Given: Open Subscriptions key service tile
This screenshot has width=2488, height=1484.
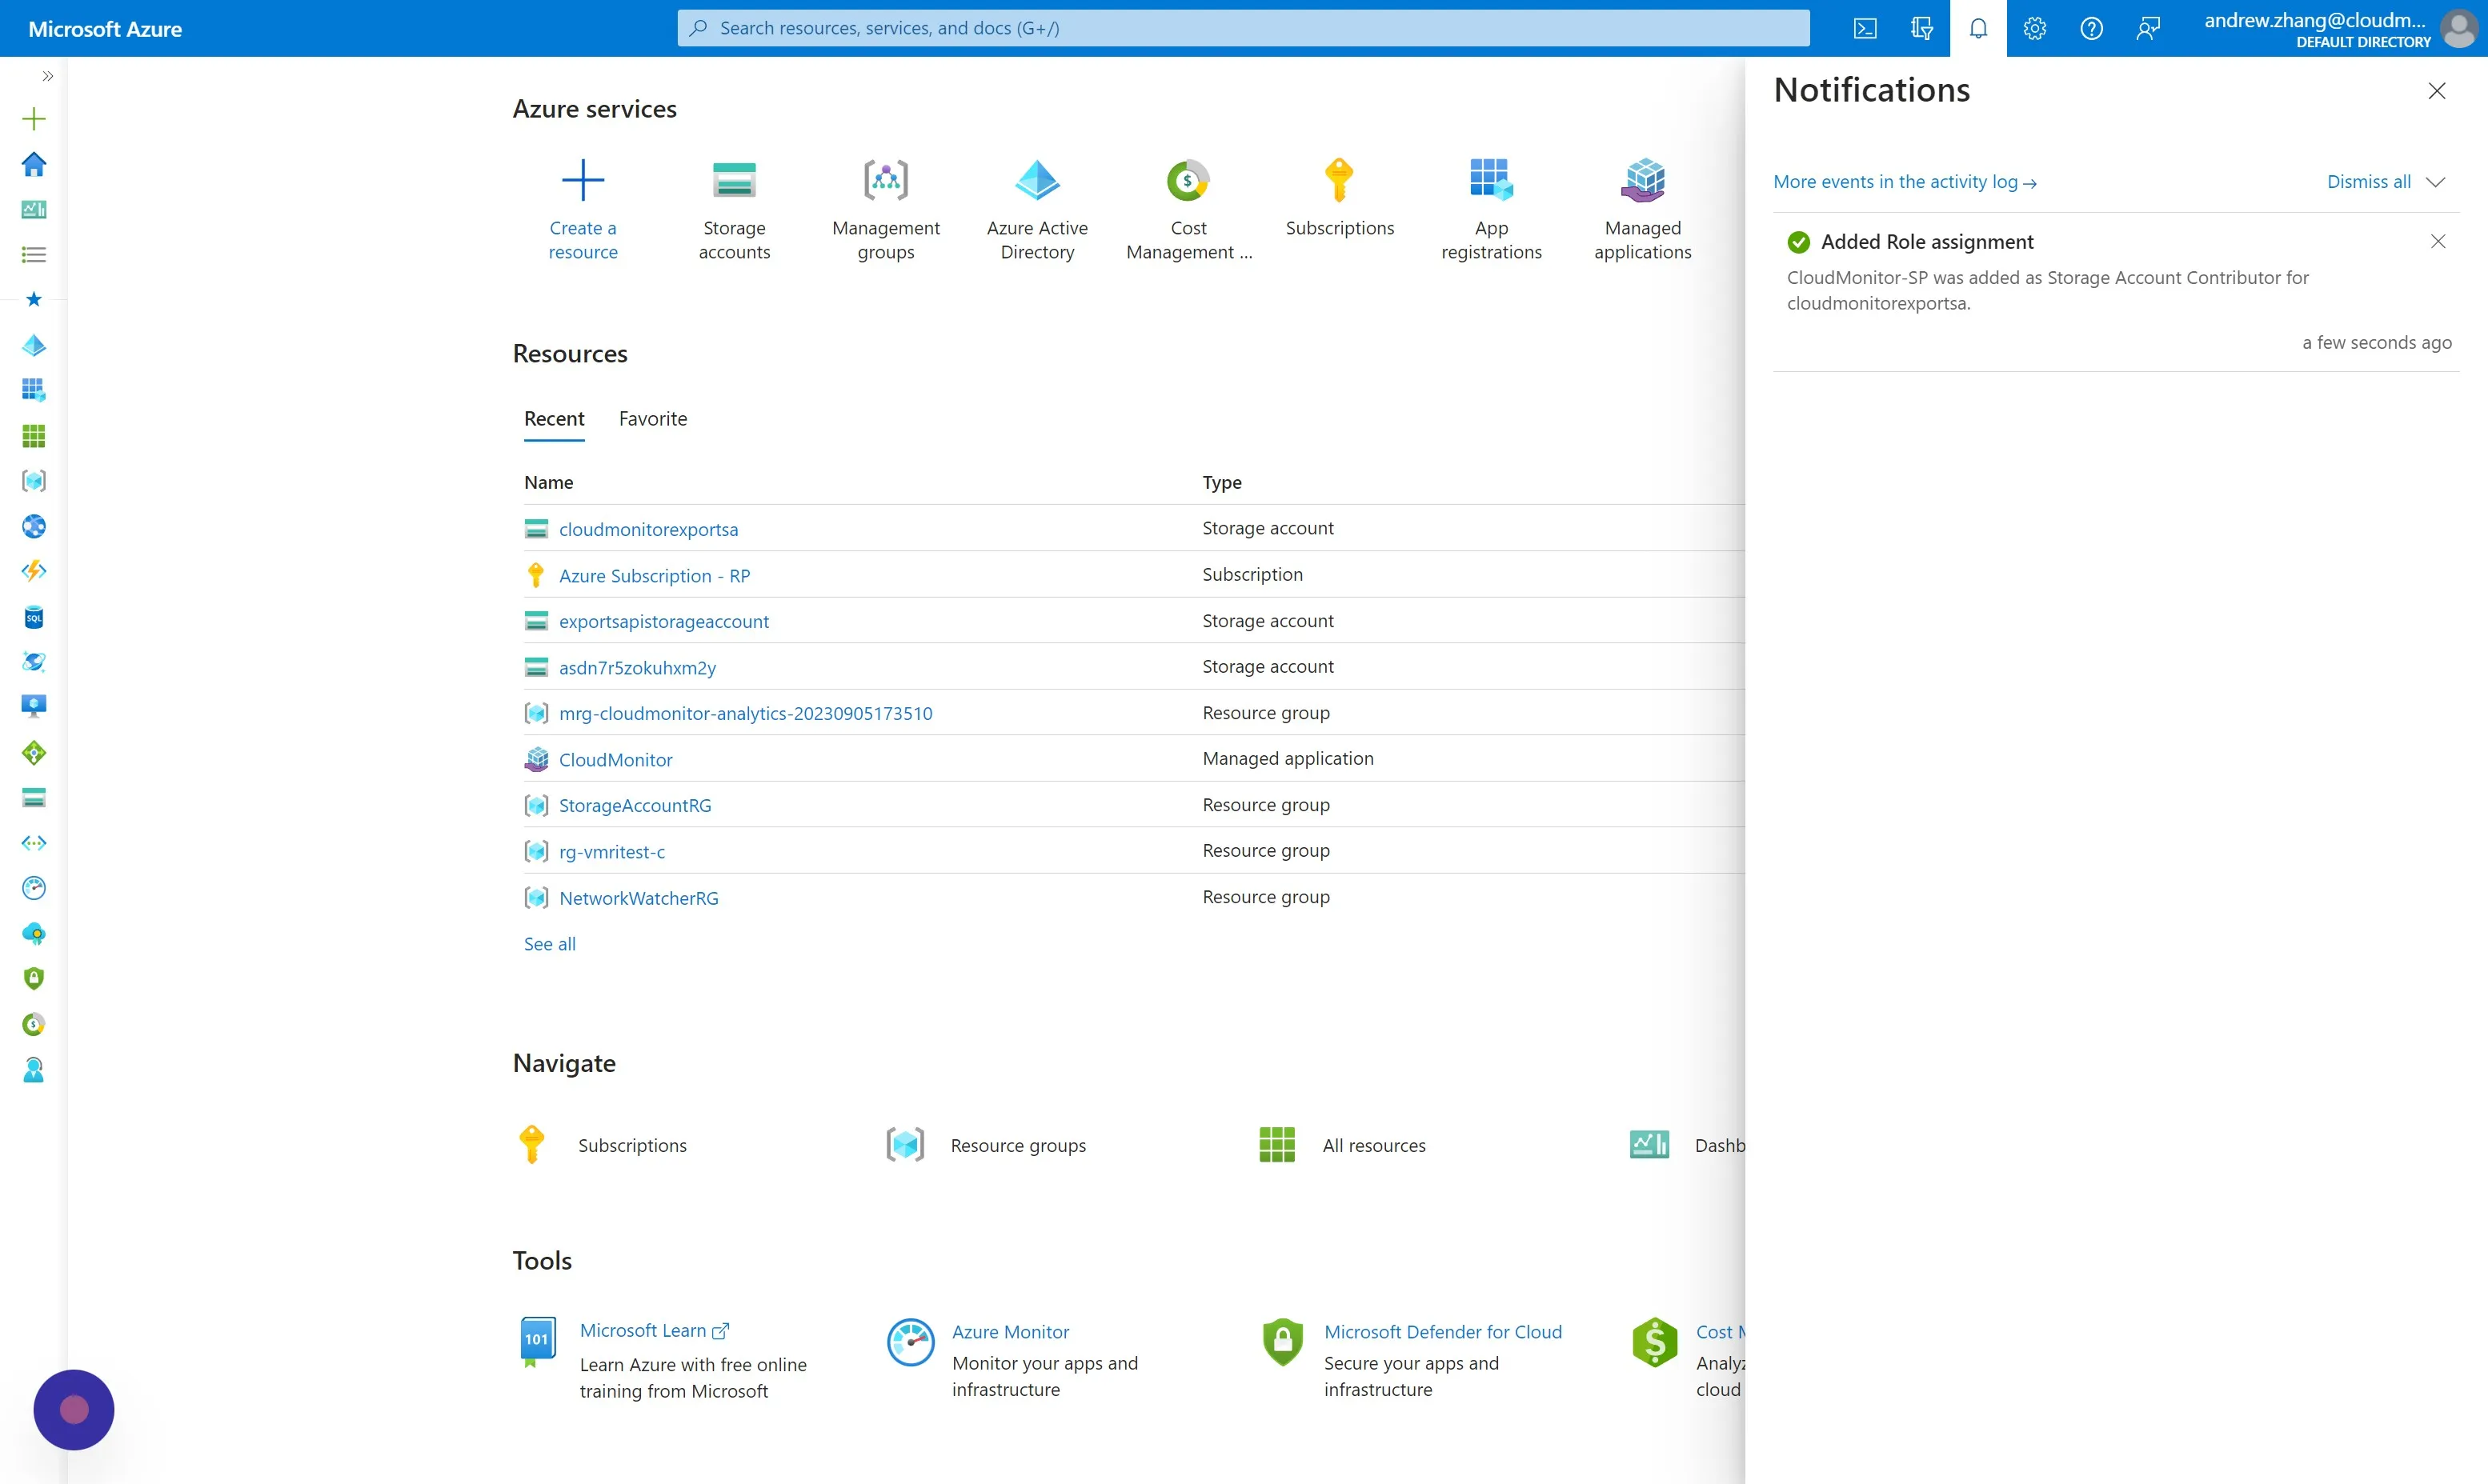Looking at the screenshot, I should pyautogui.click(x=1340, y=198).
